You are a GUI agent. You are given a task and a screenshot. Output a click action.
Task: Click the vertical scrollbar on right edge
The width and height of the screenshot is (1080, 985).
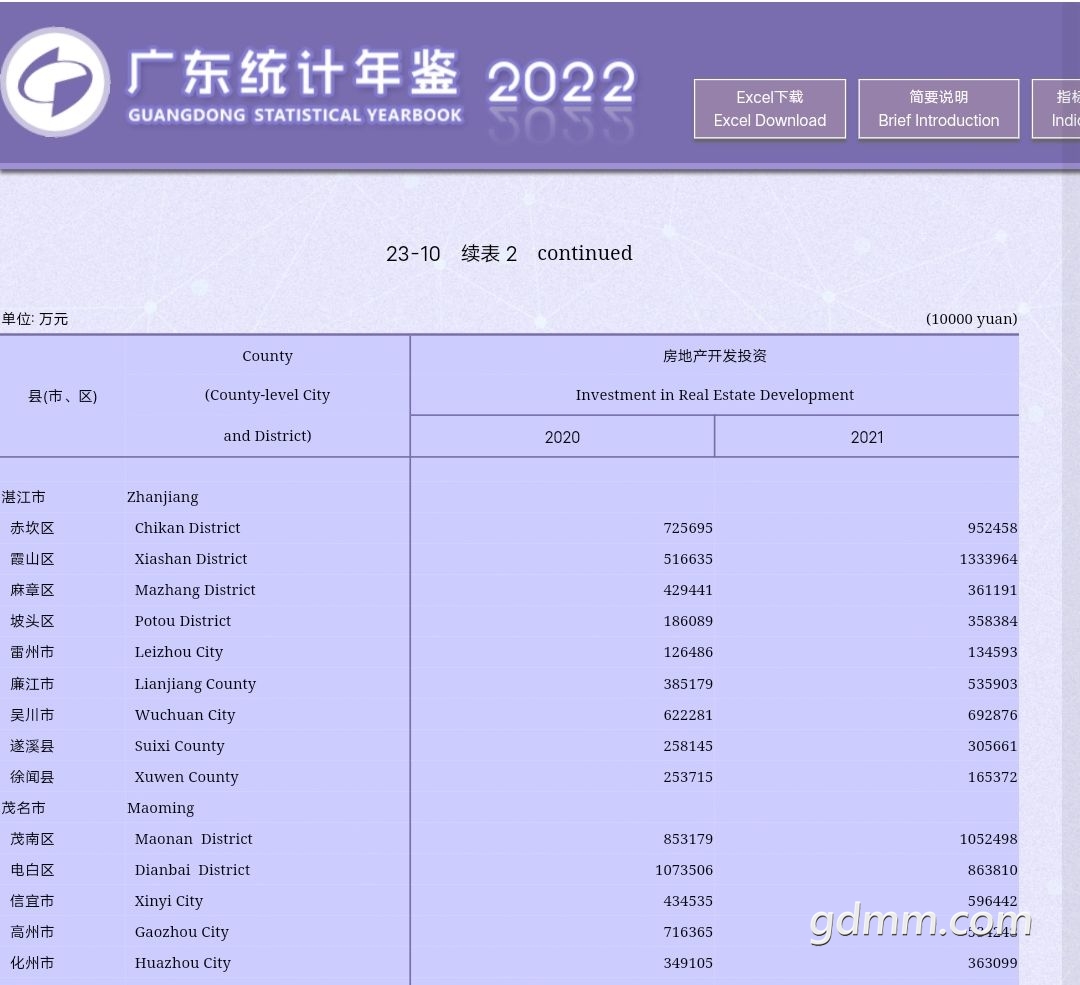tap(1070, 500)
